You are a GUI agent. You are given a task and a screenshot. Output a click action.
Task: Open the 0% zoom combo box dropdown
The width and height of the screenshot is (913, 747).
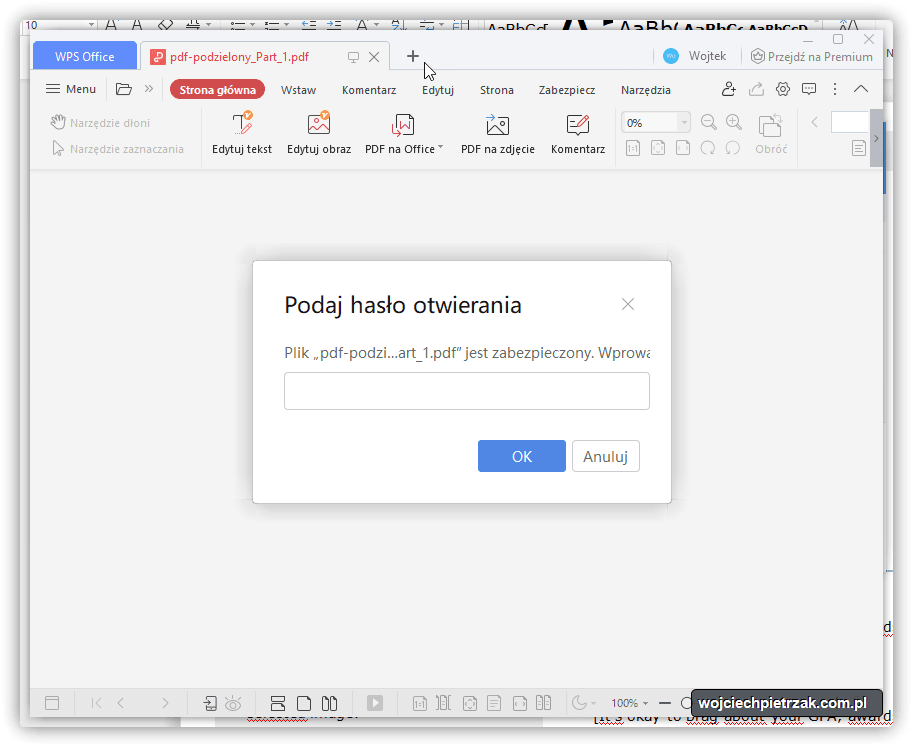pyautogui.click(x=684, y=123)
